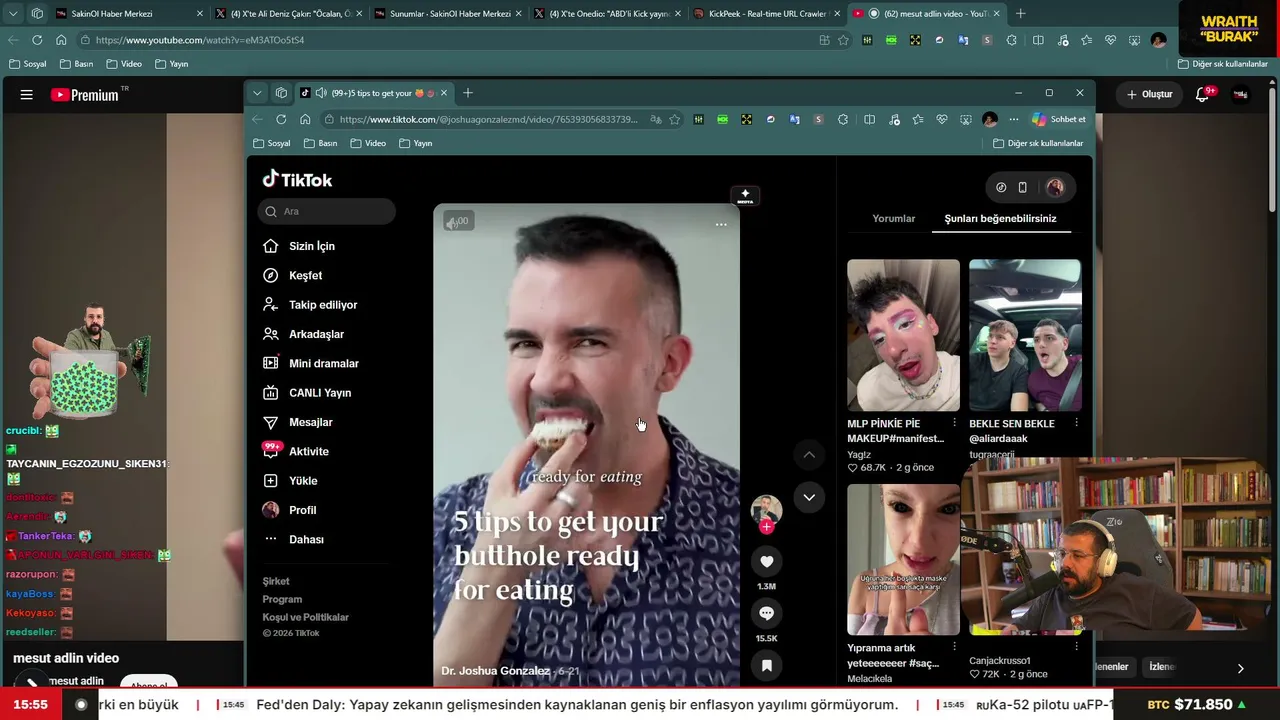The height and width of the screenshot is (720, 1280).
Task: Follow creator with red plus button
Action: pos(767,527)
